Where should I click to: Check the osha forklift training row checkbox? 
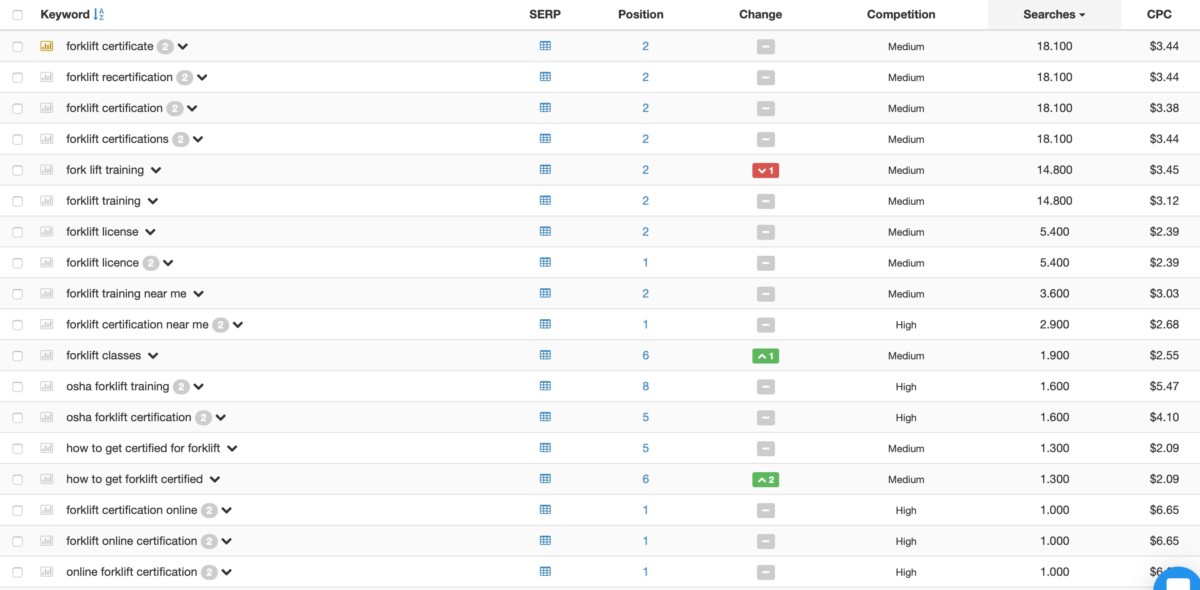[x=18, y=387]
